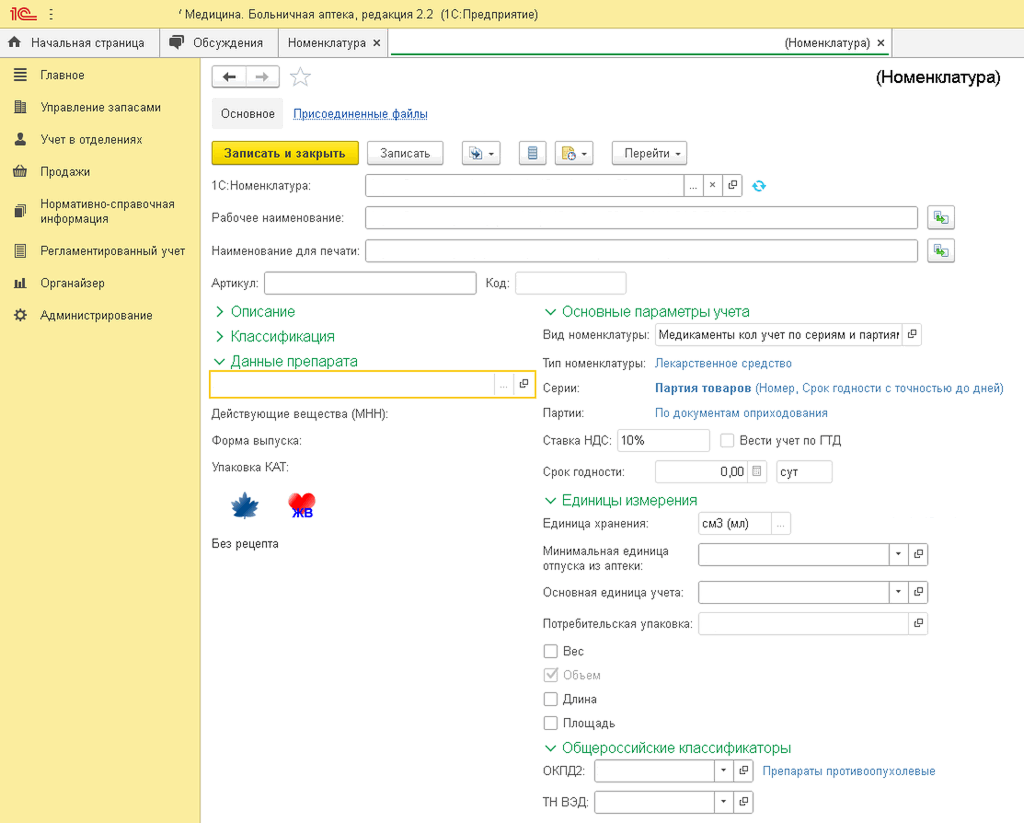Click into the Артикул input field

[370, 283]
